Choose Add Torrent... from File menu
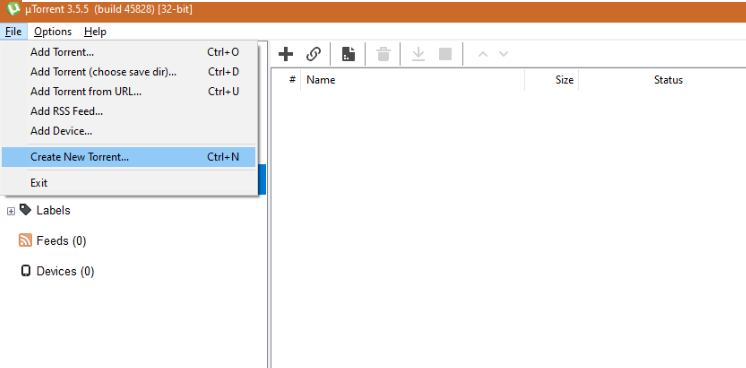Viewport: 746px width, 368px height. click(128, 52)
